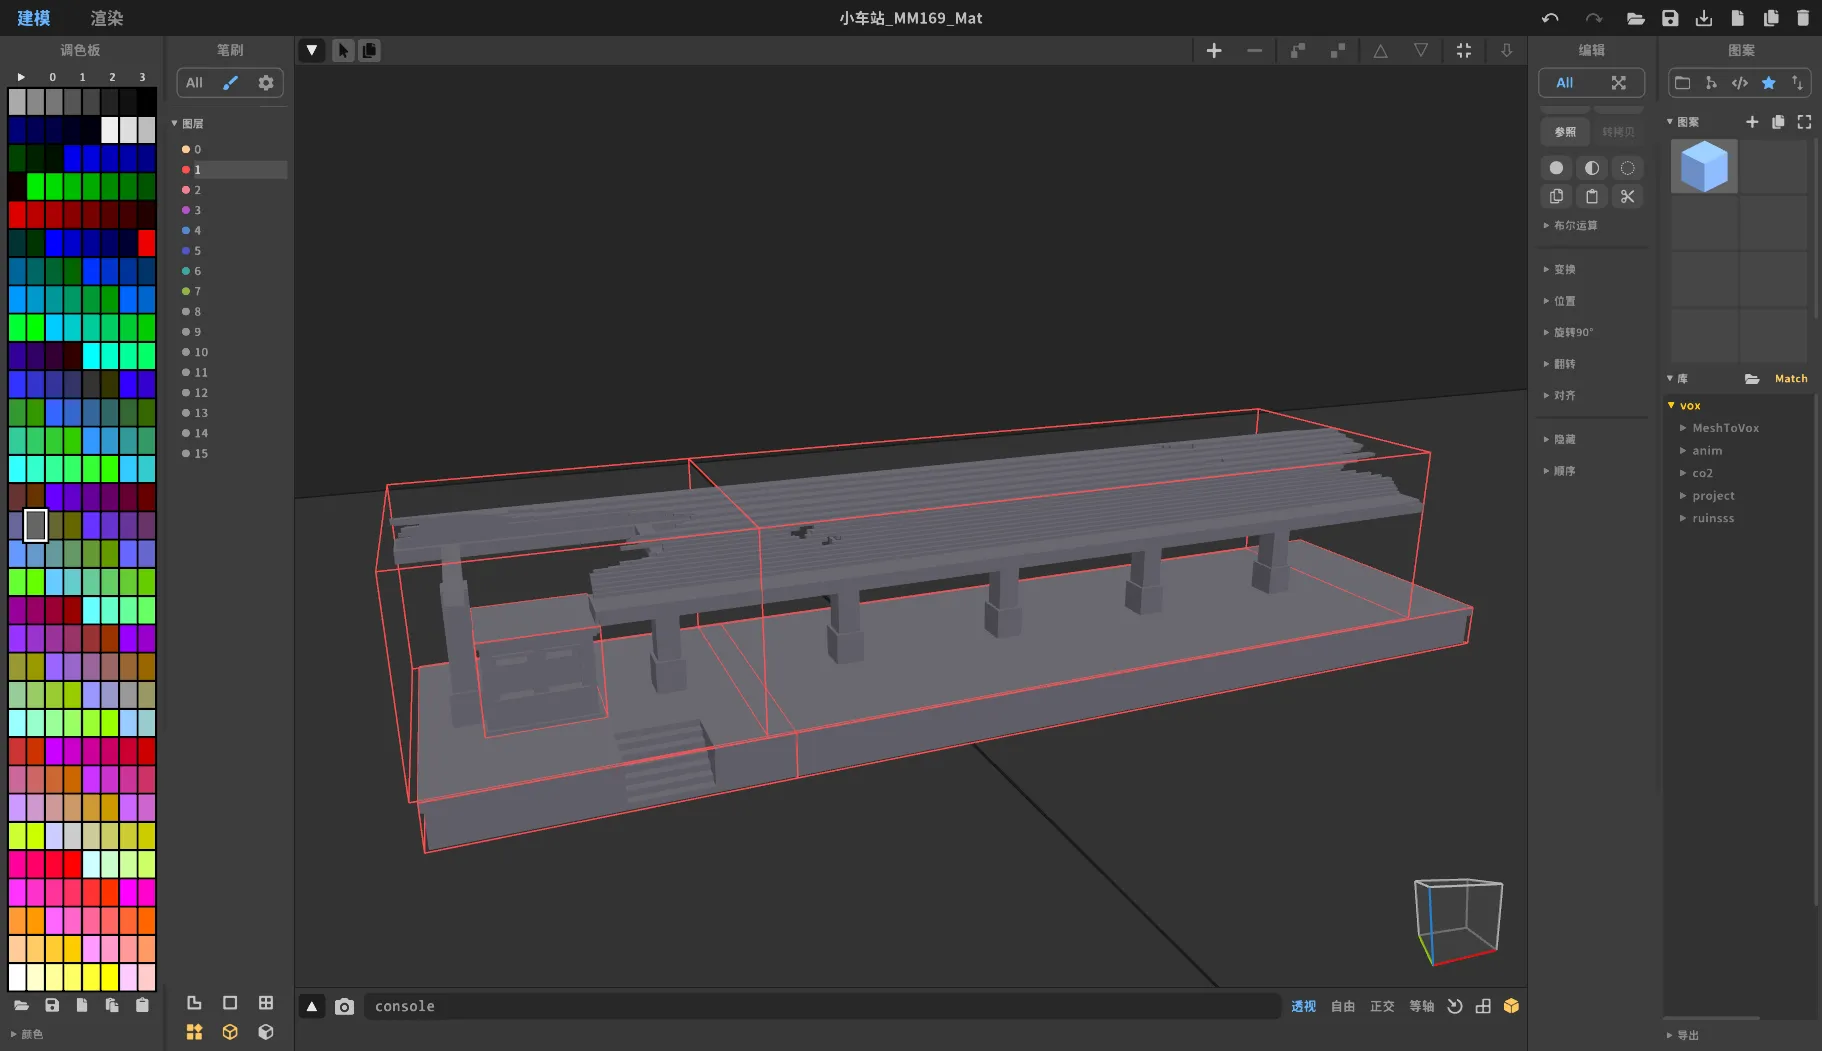Switch to the 渲染 tab

[x=107, y=18]
